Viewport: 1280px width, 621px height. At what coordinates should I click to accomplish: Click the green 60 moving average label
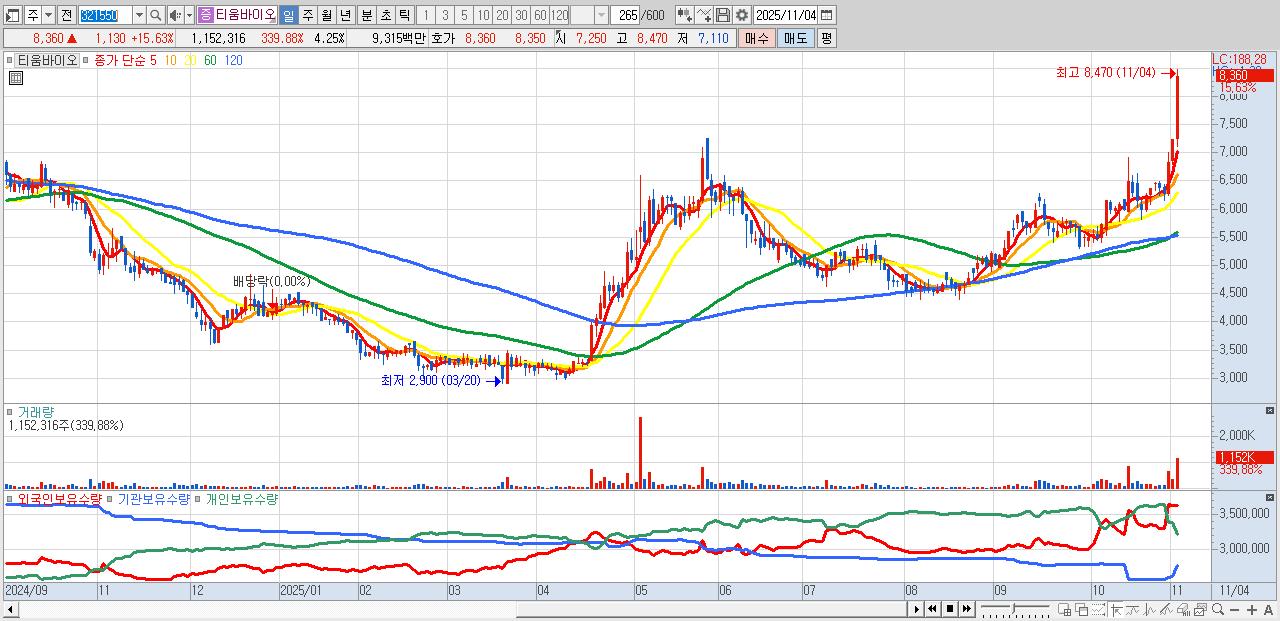coord(210,60)
